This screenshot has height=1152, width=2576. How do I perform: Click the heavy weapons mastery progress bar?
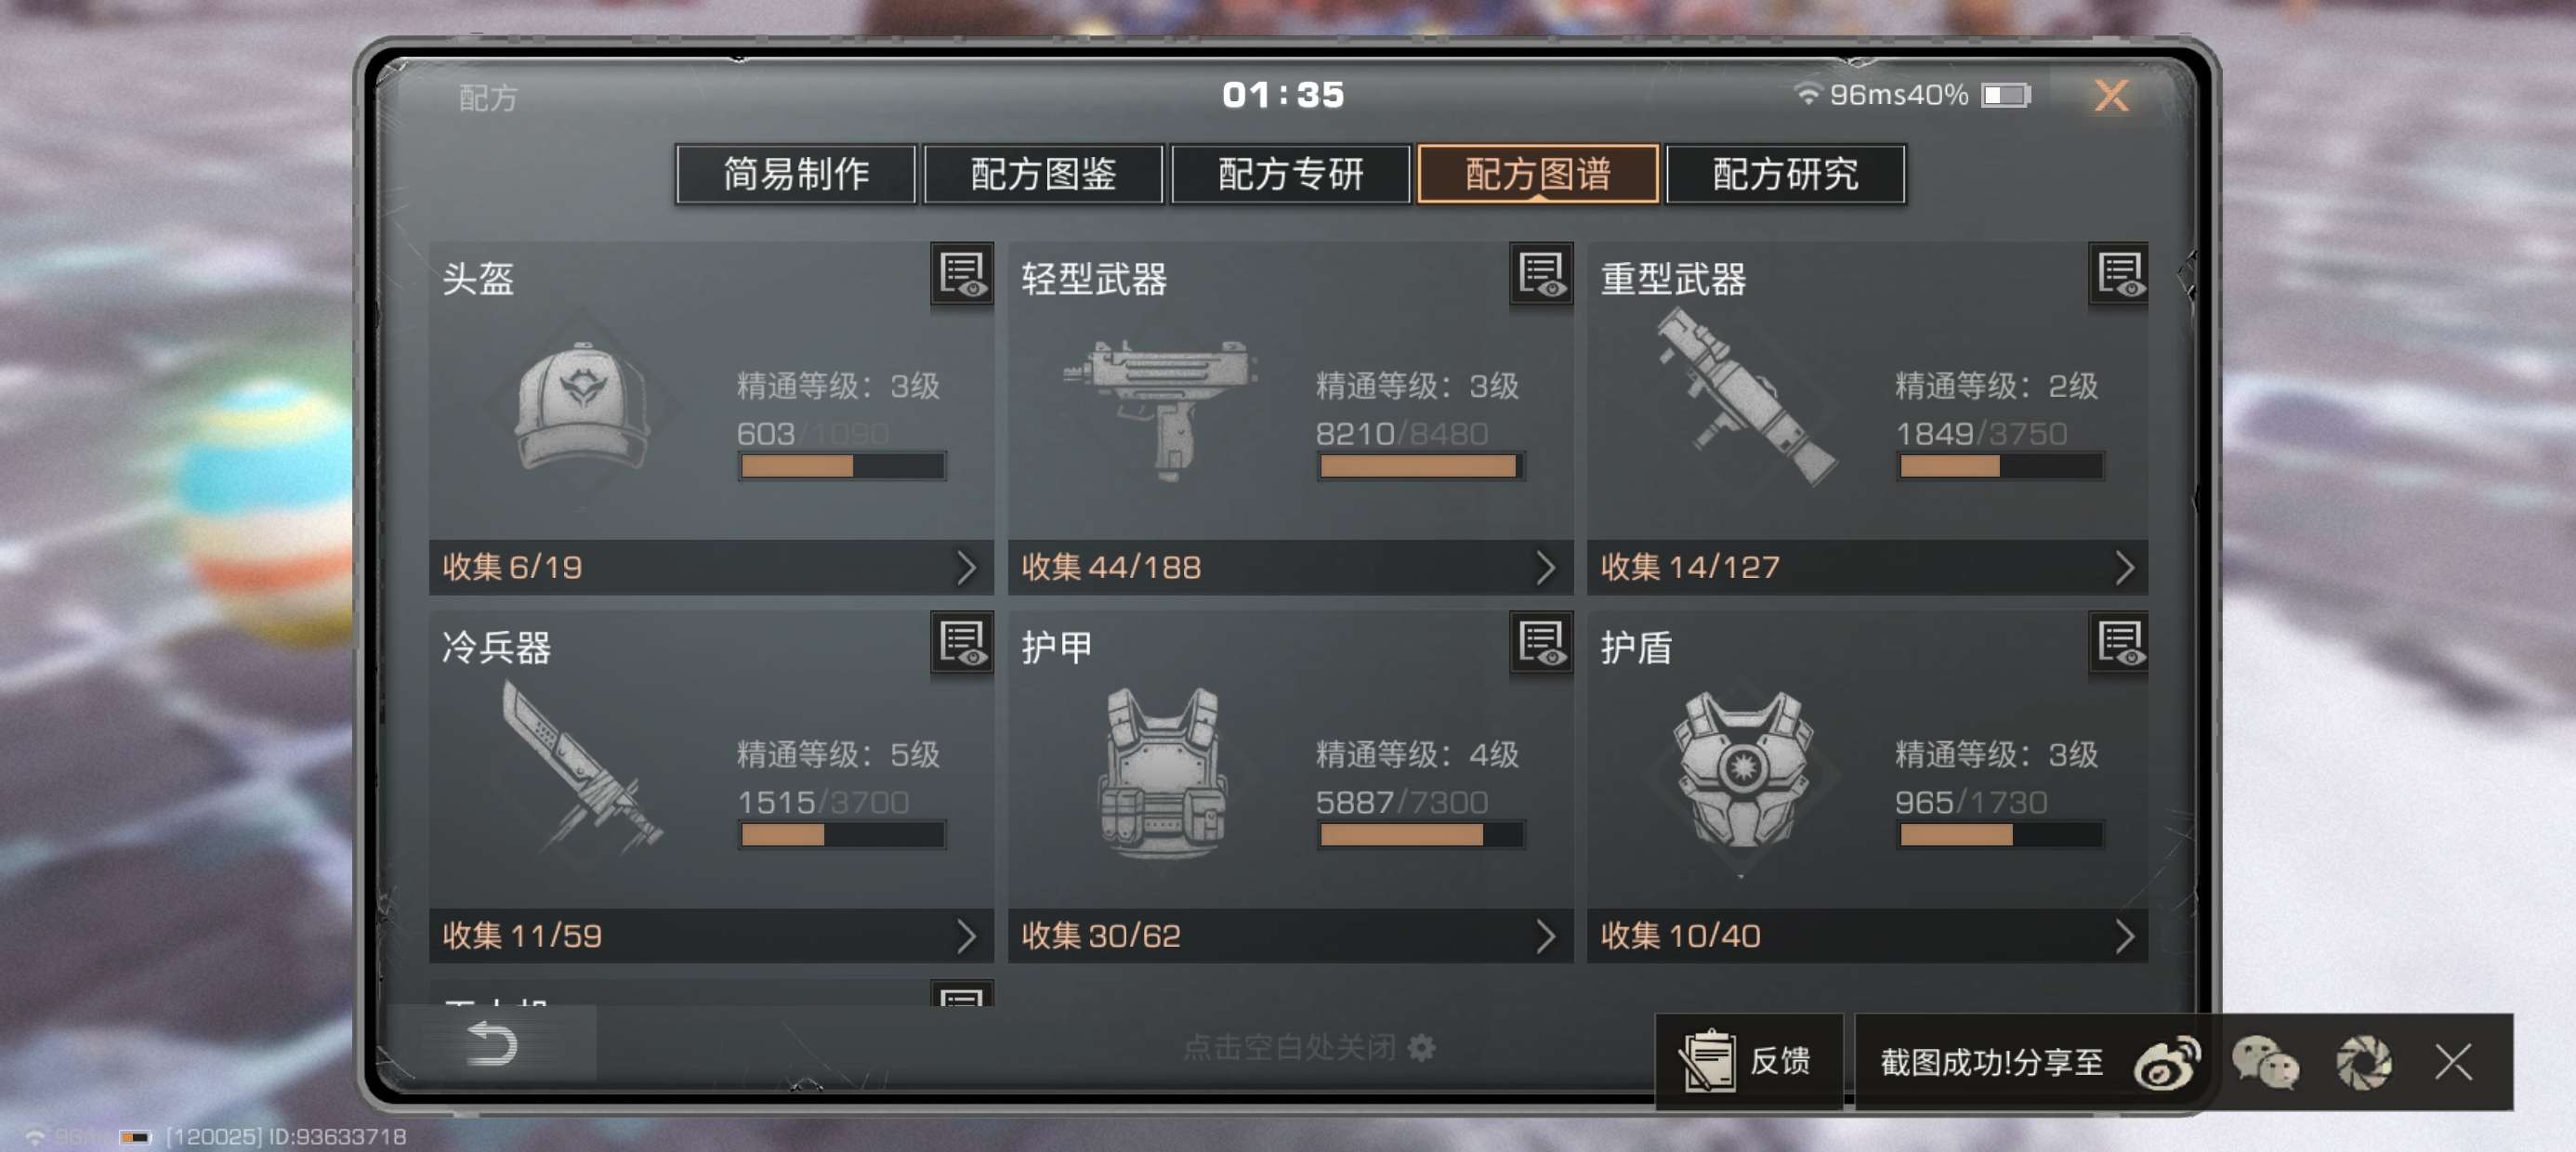tap(2000, 466)
